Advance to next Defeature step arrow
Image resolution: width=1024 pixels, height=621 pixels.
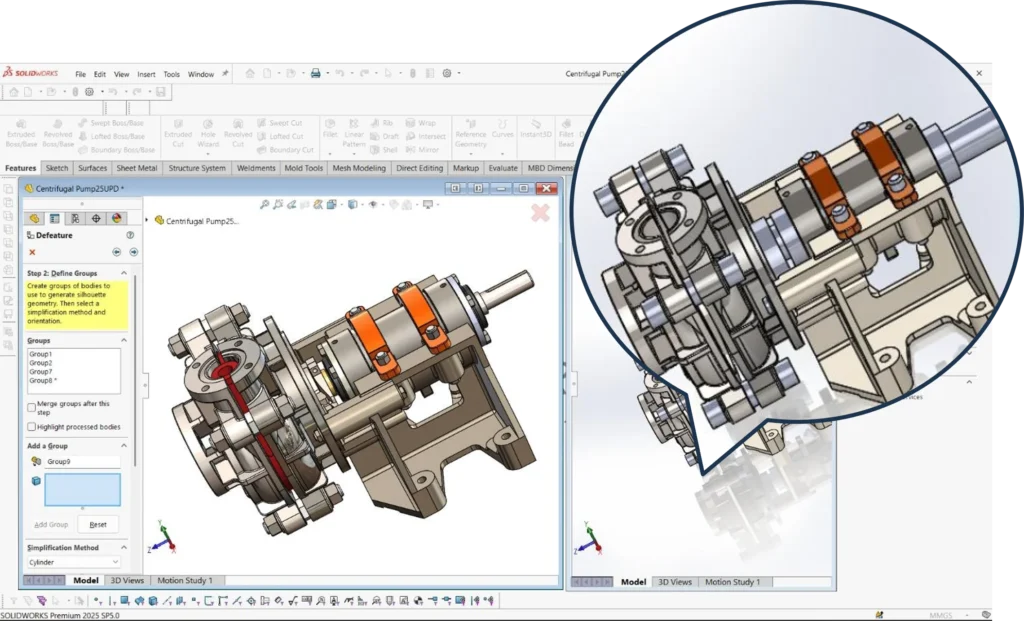click(x=133, y=252)
